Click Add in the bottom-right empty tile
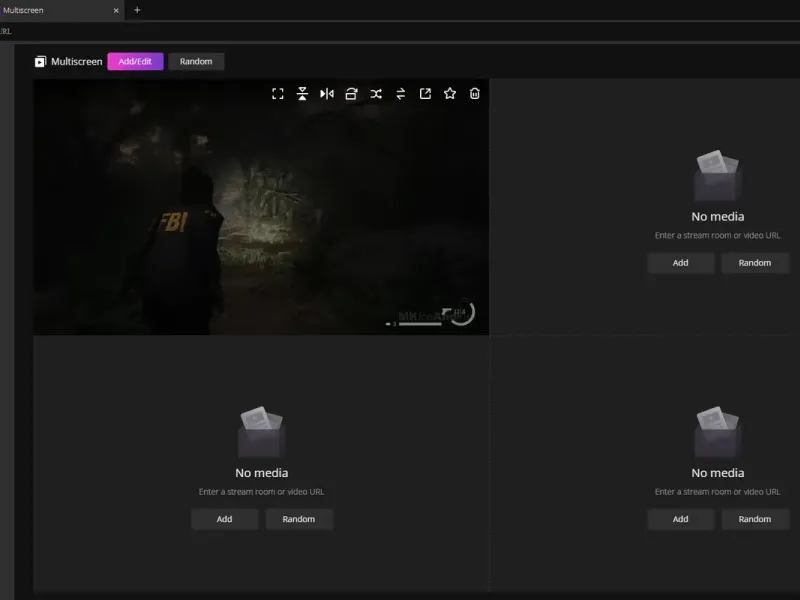 681,519
